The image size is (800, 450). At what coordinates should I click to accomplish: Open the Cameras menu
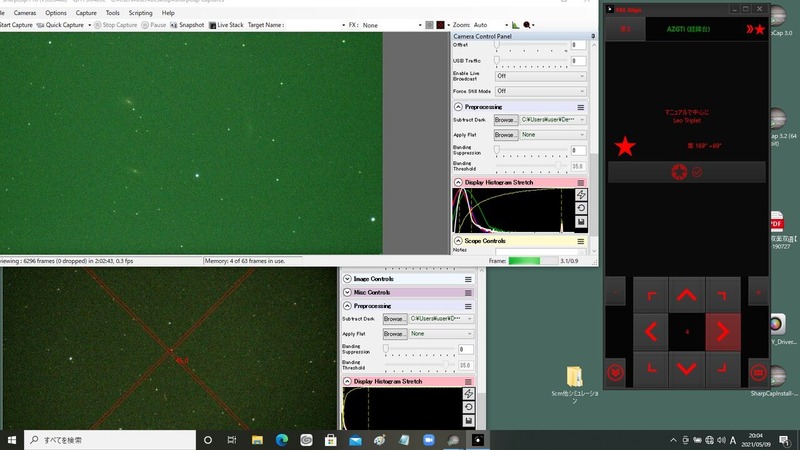(24, 13)
